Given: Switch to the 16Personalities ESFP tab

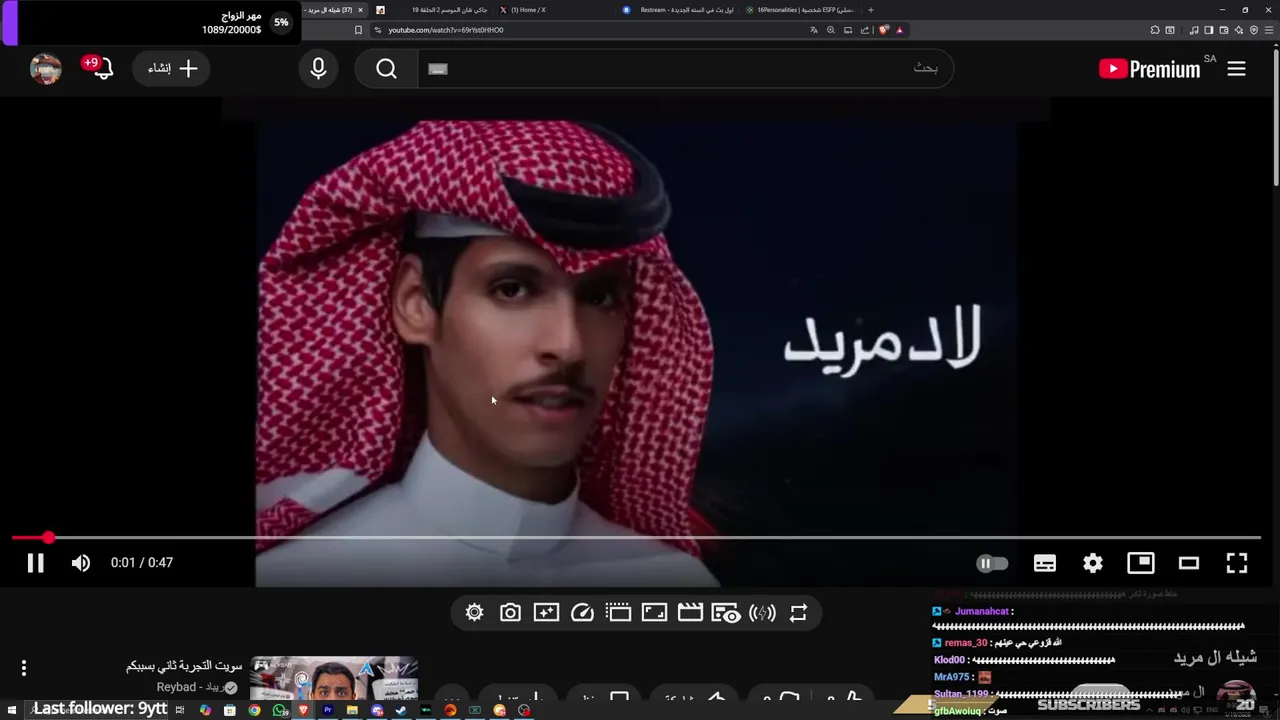Looking at the screenshot, I should pos(803,10).
